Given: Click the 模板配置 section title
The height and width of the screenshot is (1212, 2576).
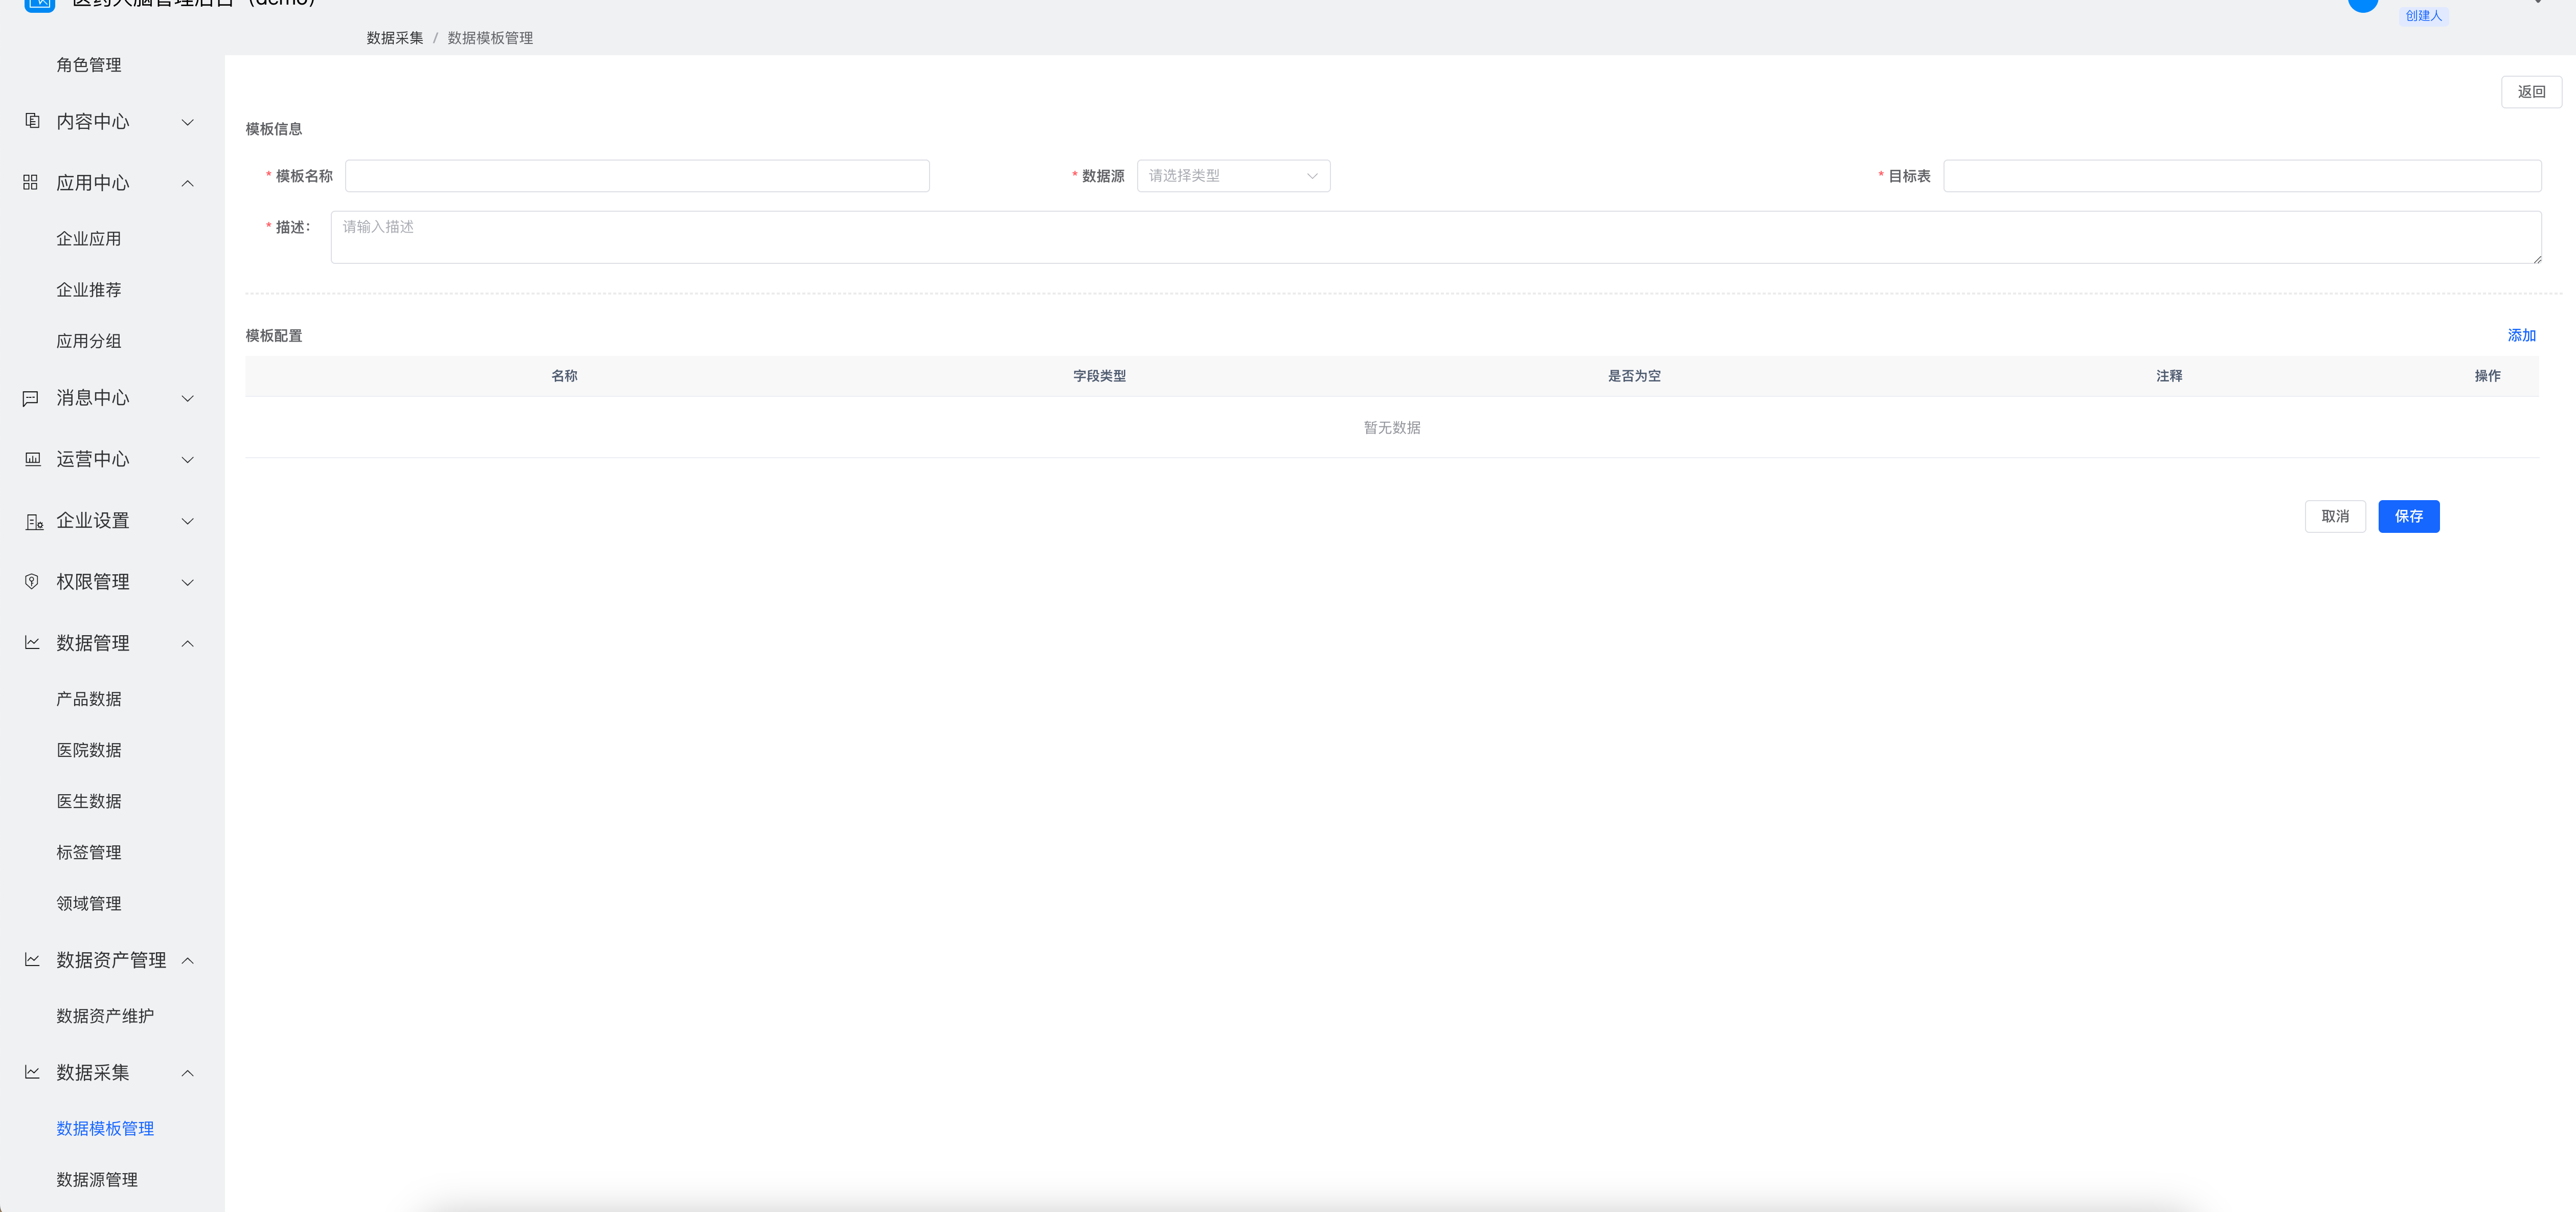Looking at the screenshot, I should [x=274, y=336].
